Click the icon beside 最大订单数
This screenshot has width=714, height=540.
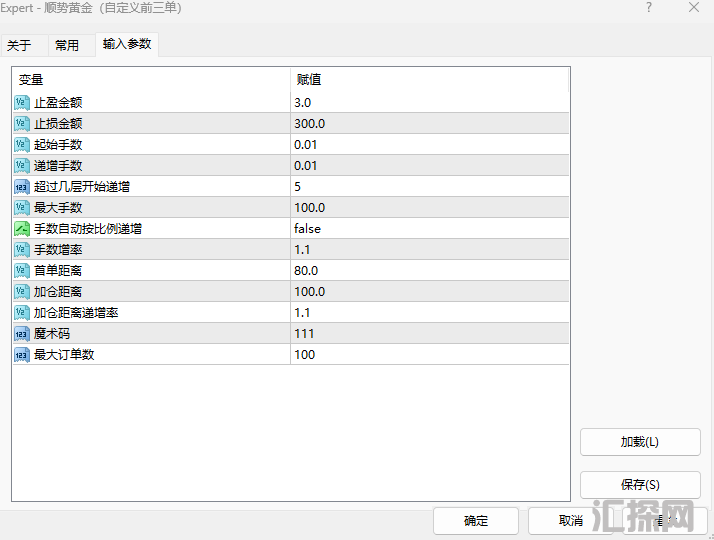click(x=22, y=354)
